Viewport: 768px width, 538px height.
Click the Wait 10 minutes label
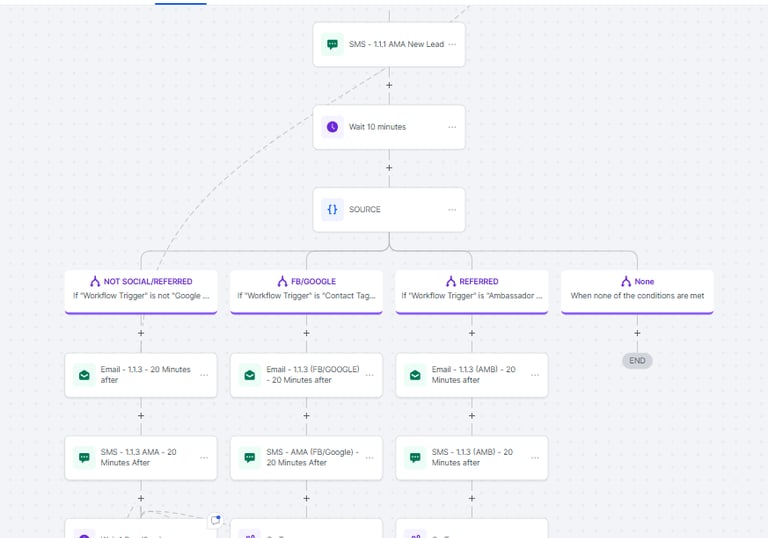coord(377,127)
